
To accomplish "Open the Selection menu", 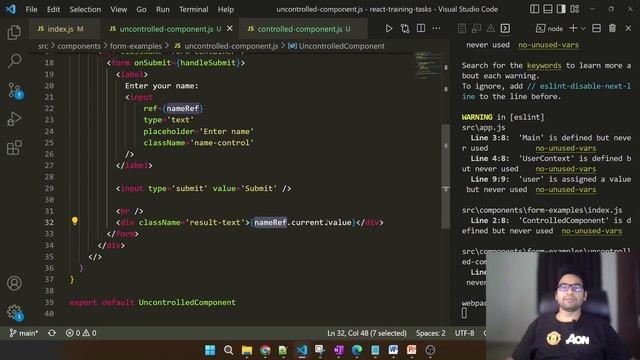I will point(85,9).
